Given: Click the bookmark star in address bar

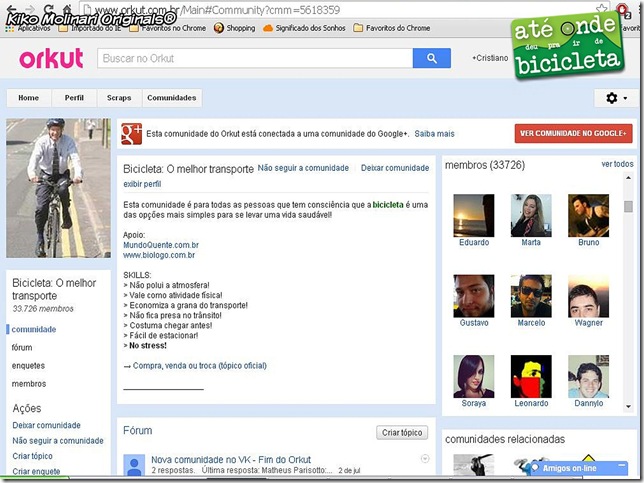Looking at the screenshot, I should point(601,9).
